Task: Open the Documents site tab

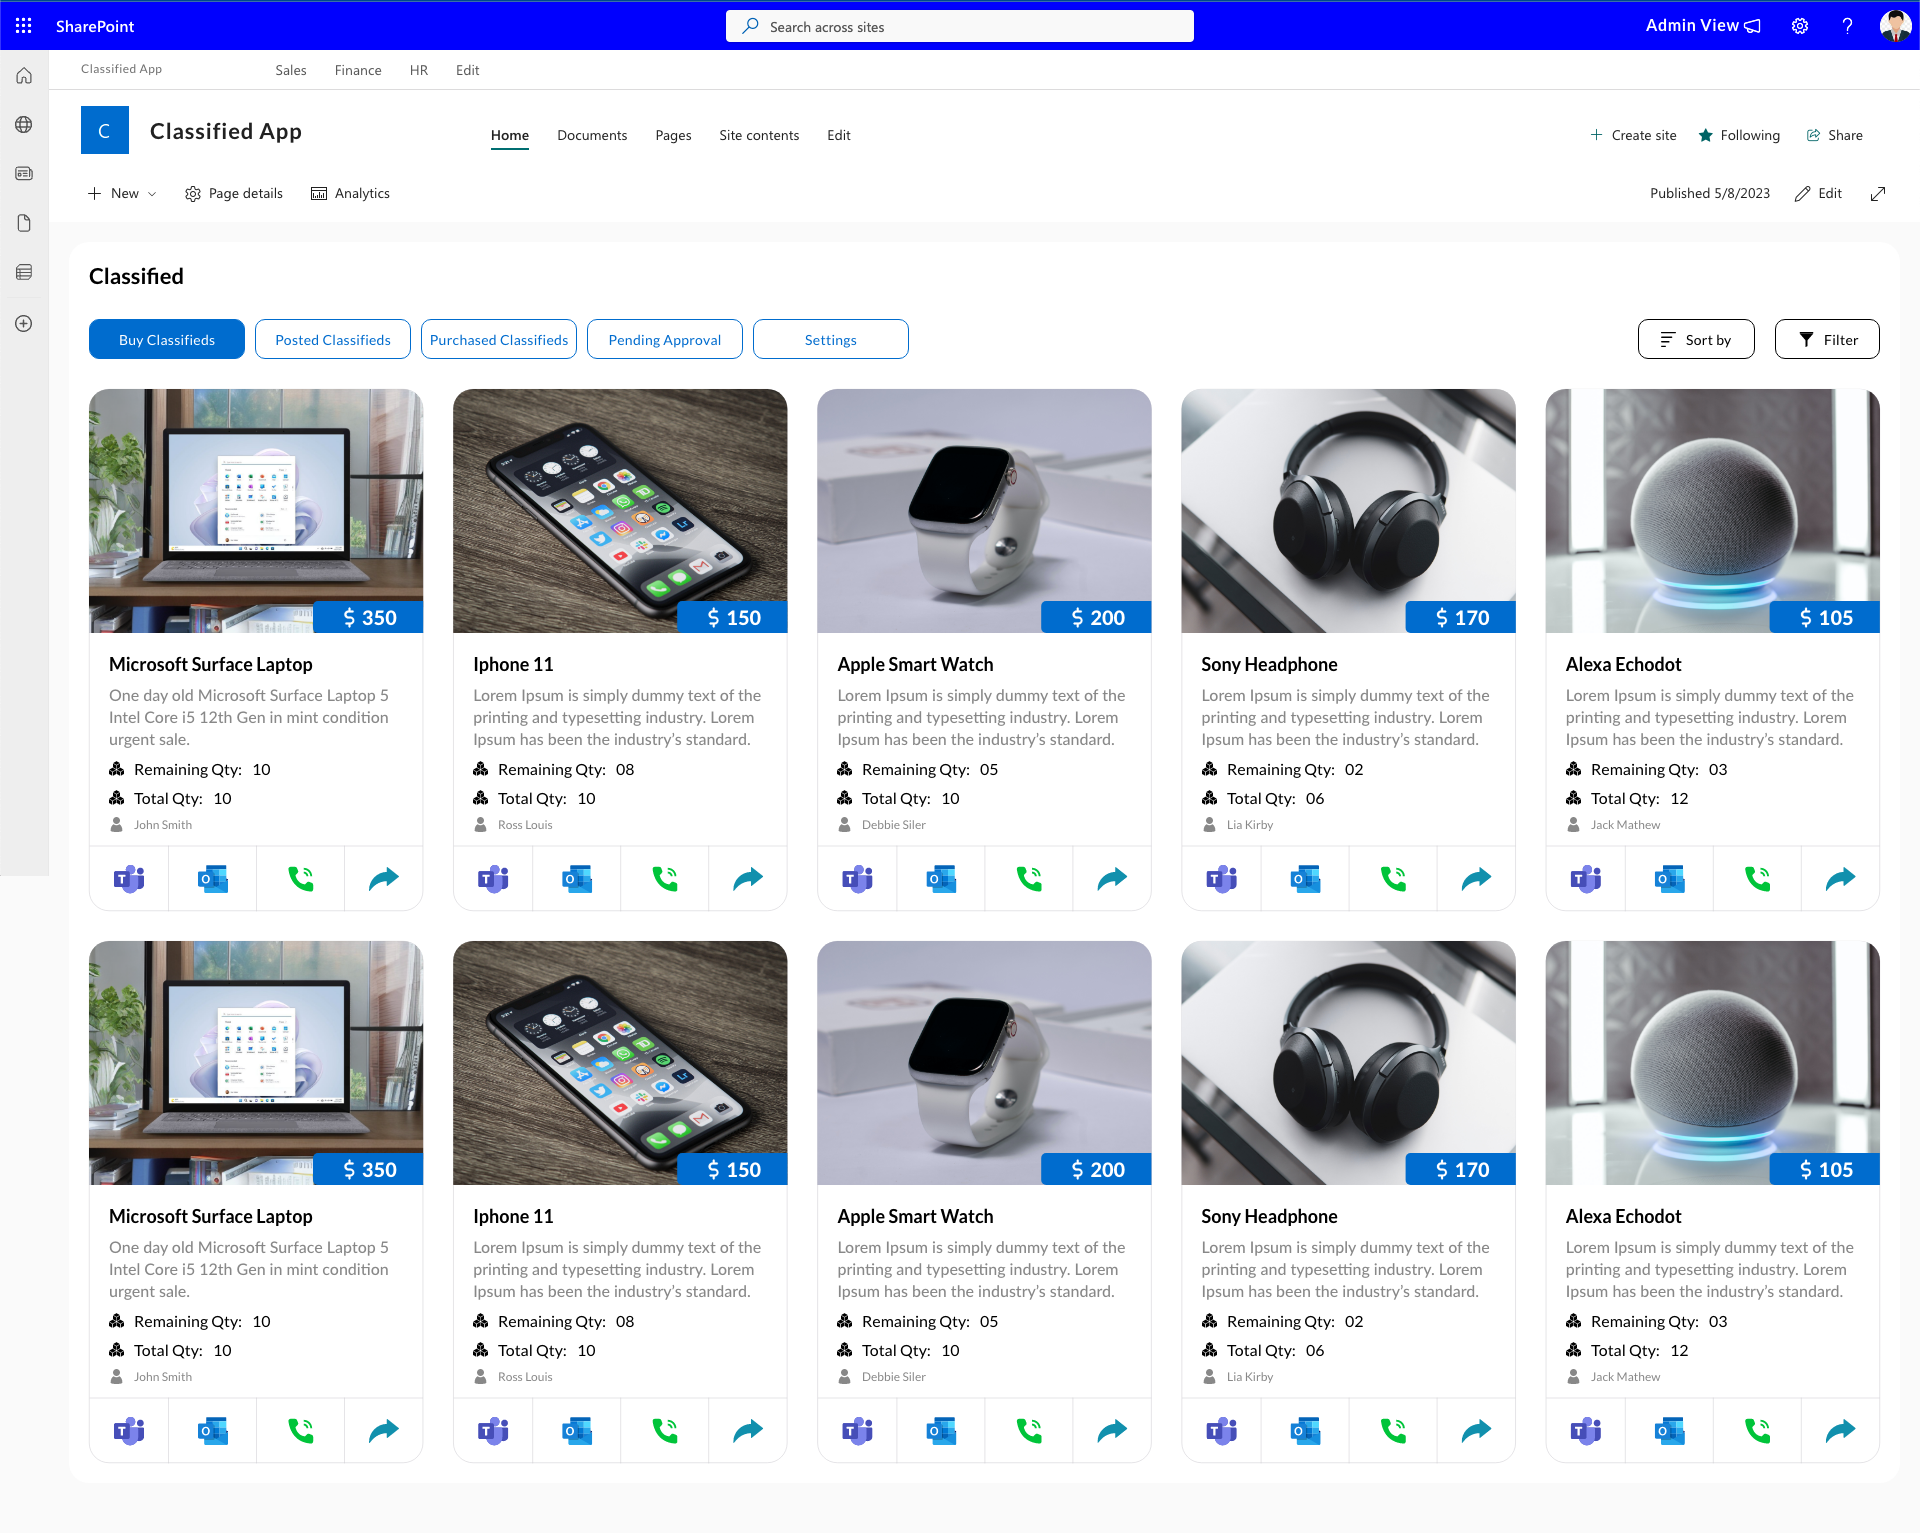Action: [x=592, y=135]
